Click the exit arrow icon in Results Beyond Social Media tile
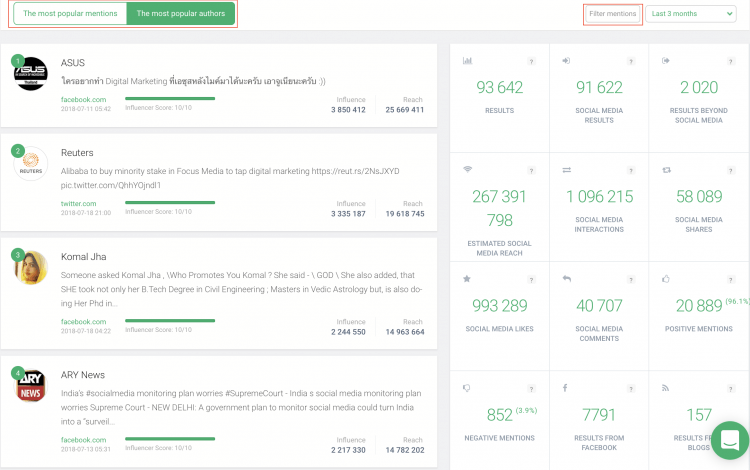 click(x=666, y=61)
